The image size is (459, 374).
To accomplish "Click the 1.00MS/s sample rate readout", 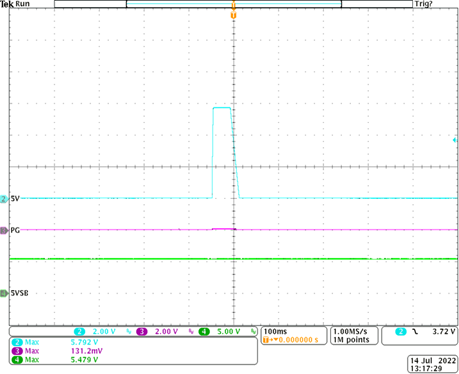I will coord(350,332).
